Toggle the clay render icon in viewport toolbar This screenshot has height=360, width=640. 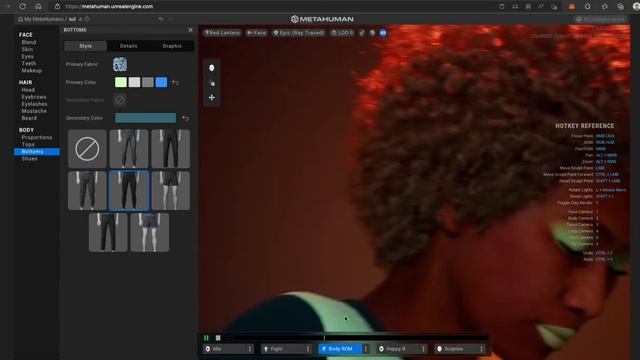coord(362,33)
